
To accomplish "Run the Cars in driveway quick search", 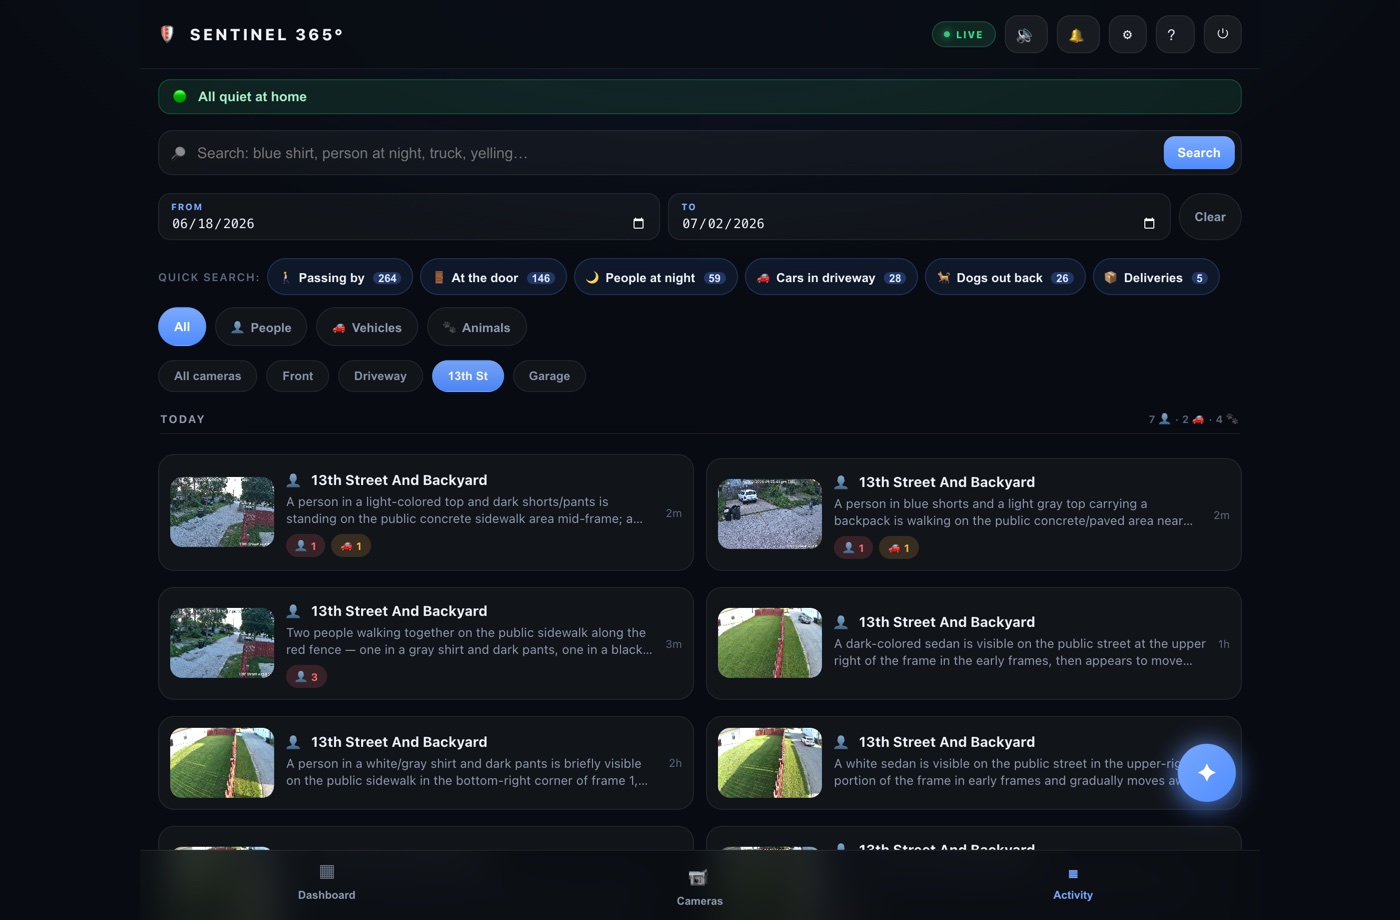I will click(x=831, y=277).
